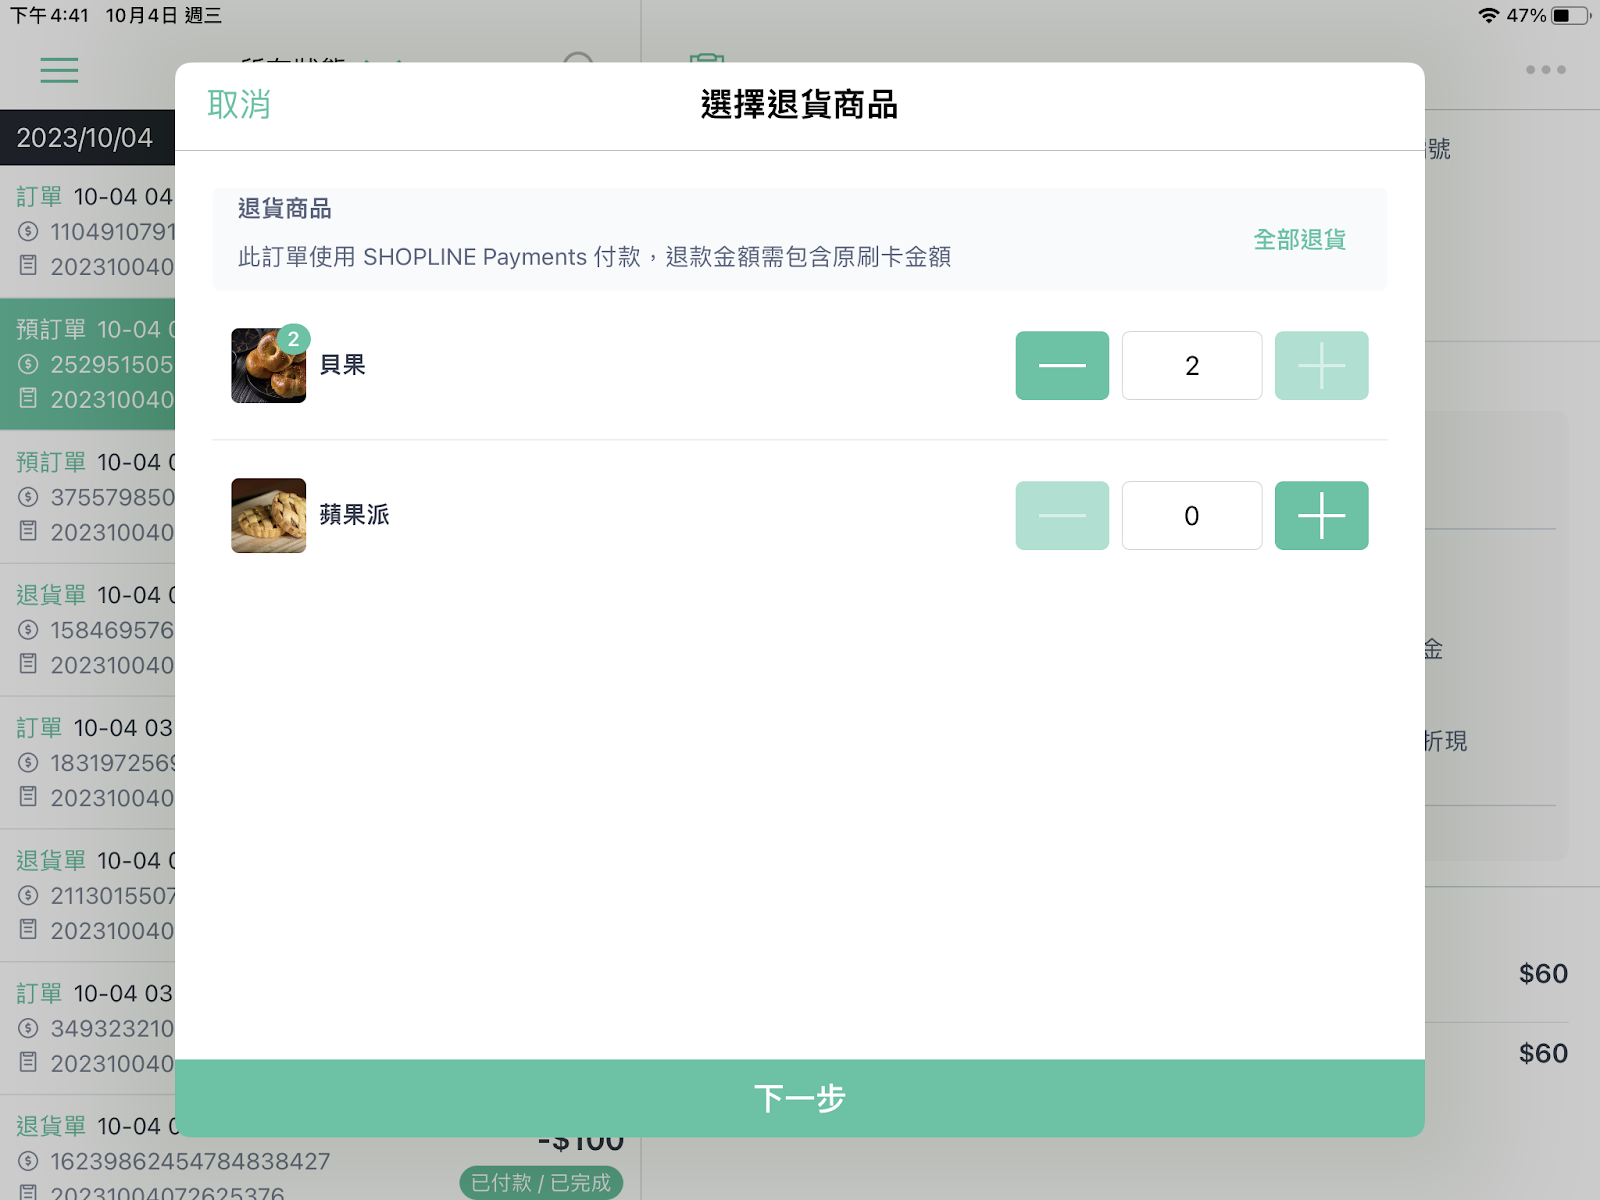Tap the 蘋果派 product name
1600x1200 pixels.
pyautogui.click(x=355, y=515)
